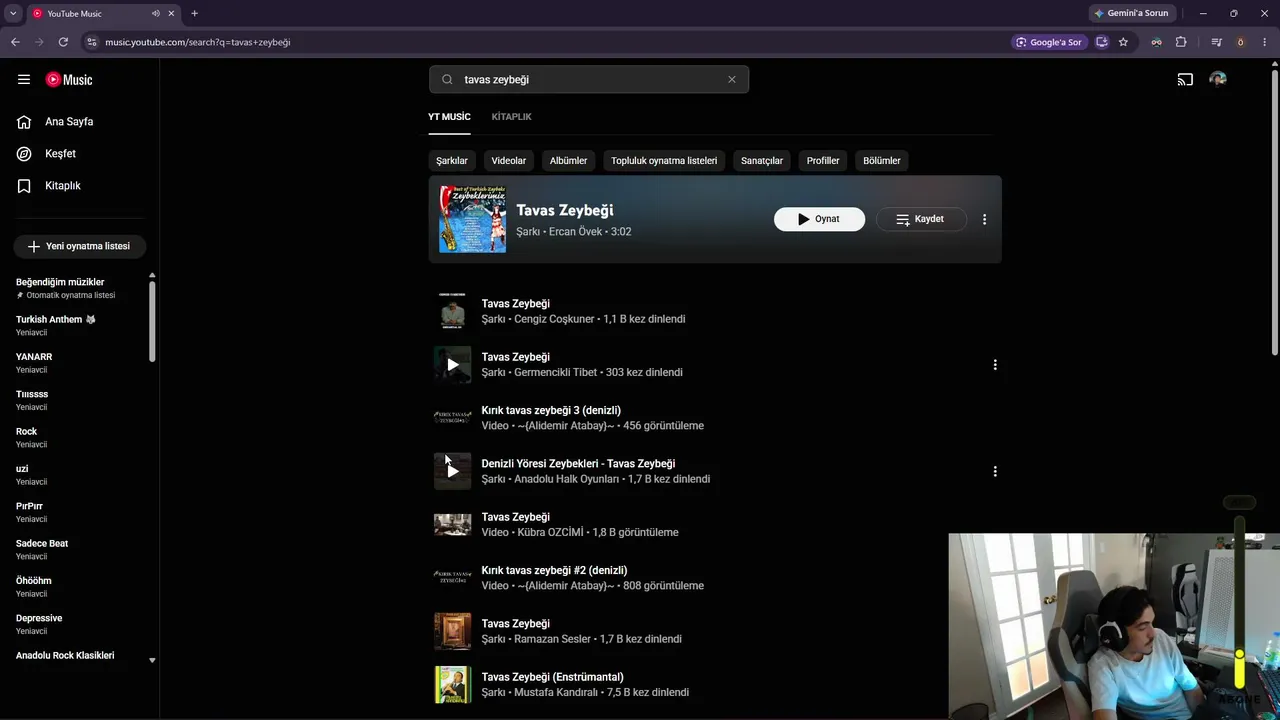Click Ramazan Sesler song thumbnail
The height and width of the screenshot is (720, 1280).
pyautogui.click(x=452, y=631)
